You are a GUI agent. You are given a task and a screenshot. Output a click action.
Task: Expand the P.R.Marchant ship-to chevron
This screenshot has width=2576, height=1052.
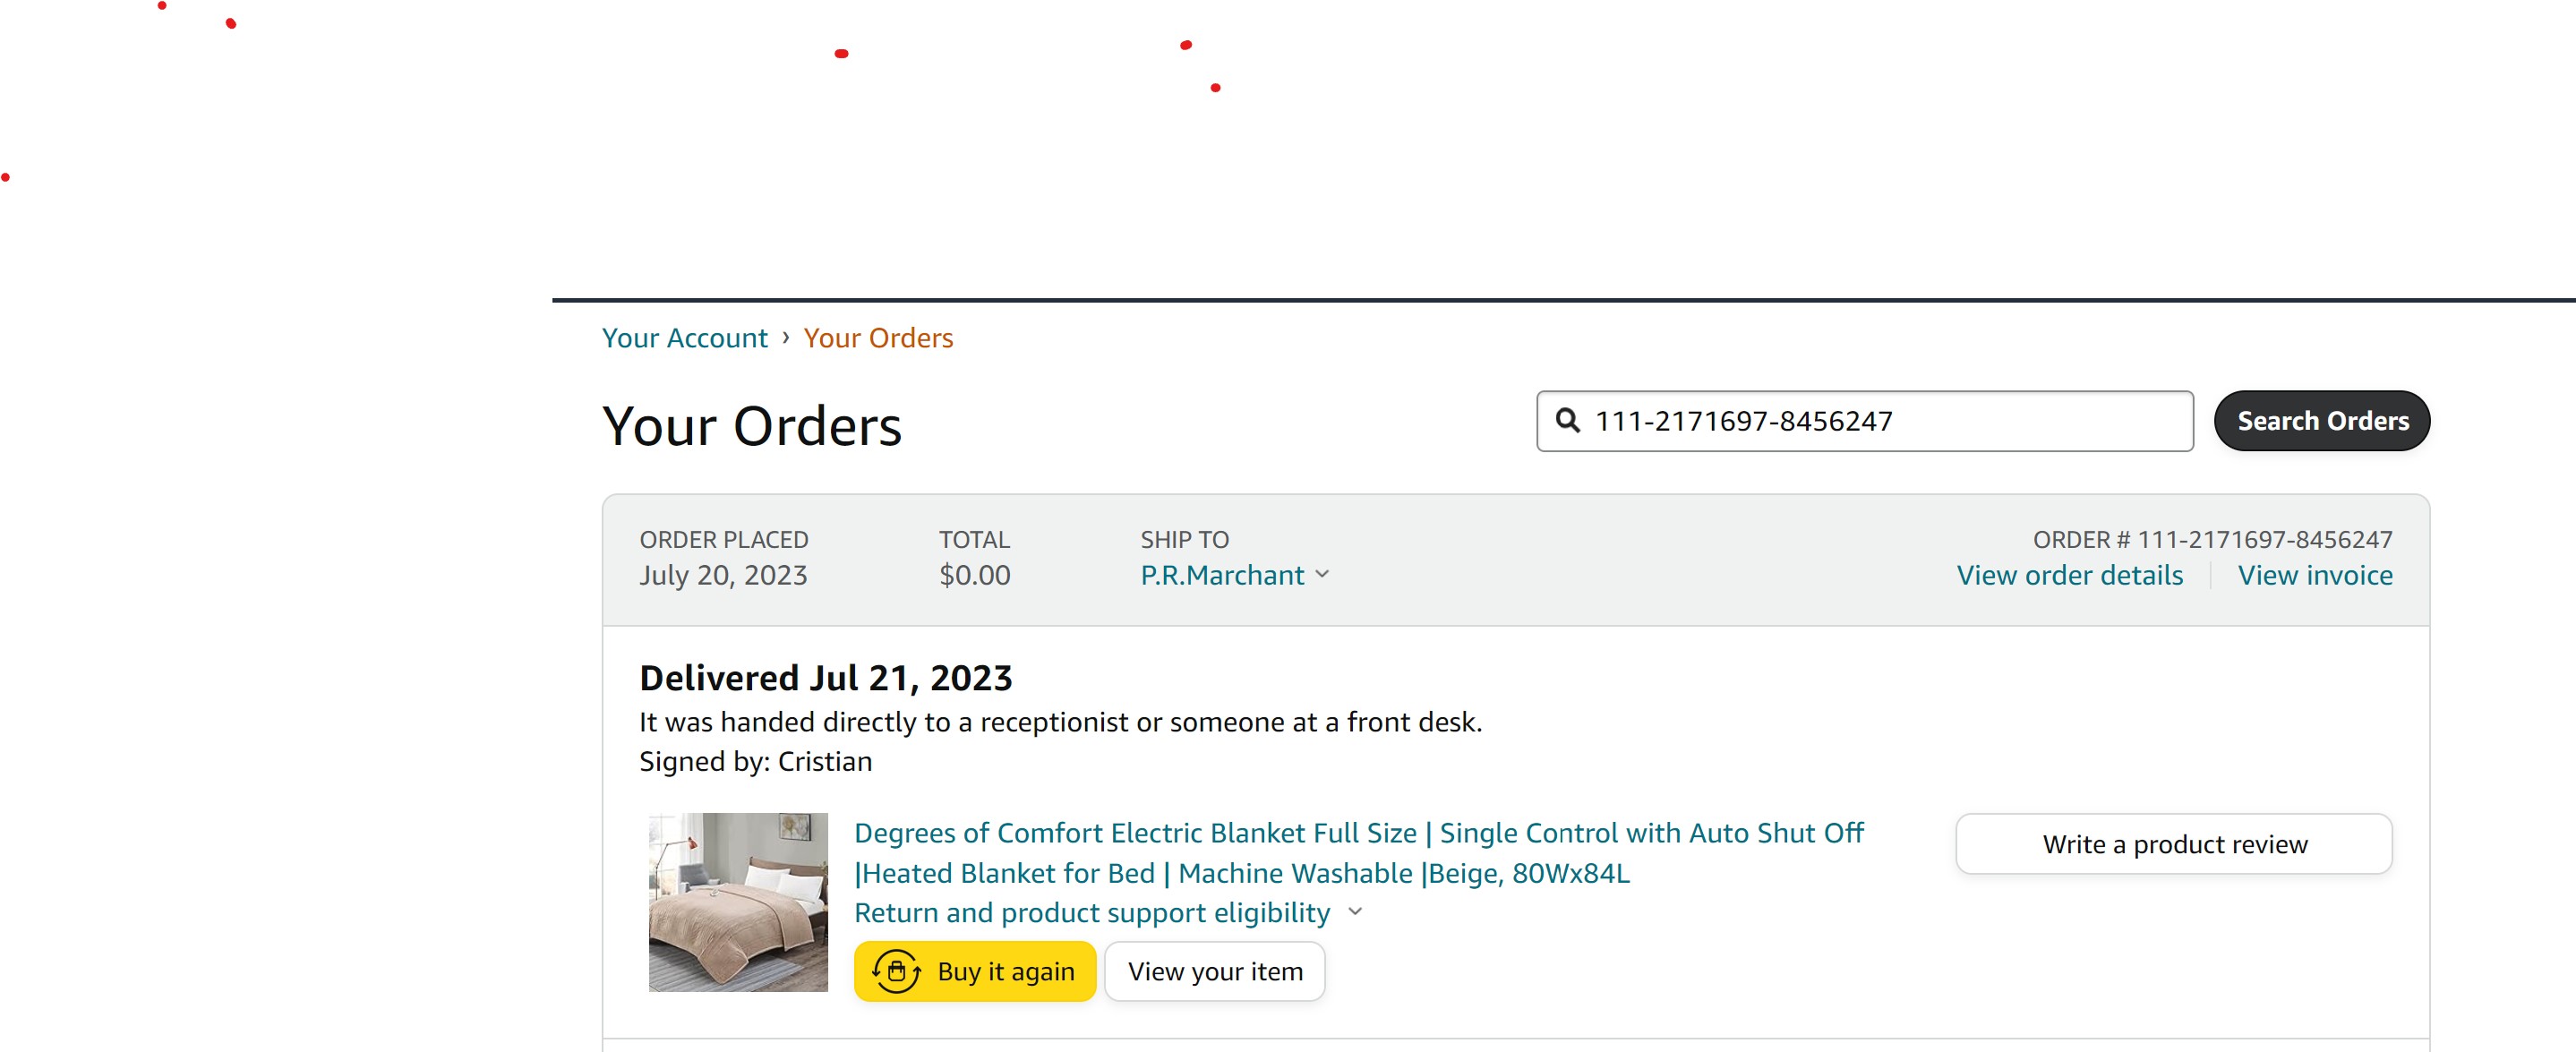[x=1322, y=575]
